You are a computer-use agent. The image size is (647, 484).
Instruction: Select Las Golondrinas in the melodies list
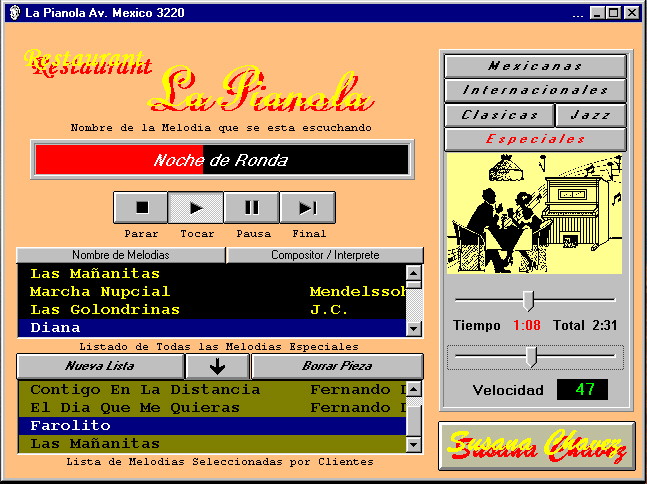coord(212,309)
